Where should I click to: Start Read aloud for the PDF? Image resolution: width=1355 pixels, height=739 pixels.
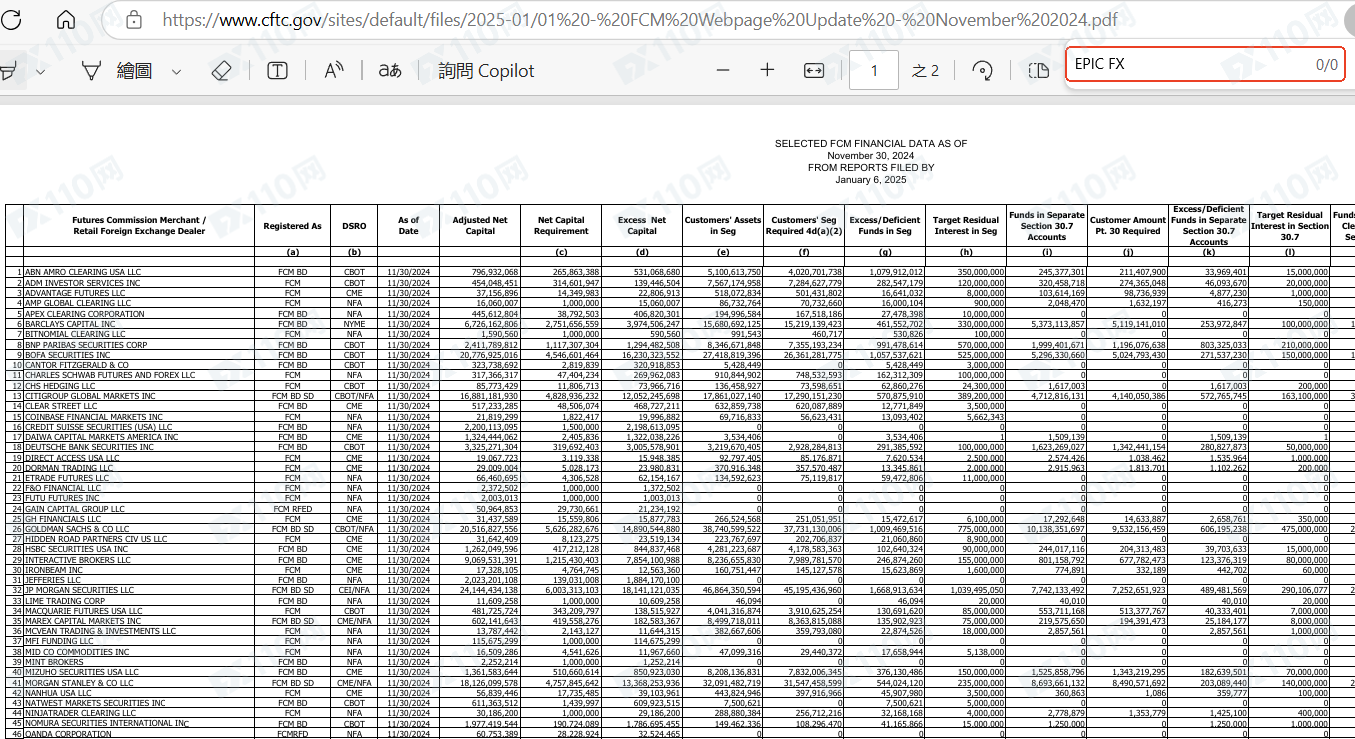334,70
